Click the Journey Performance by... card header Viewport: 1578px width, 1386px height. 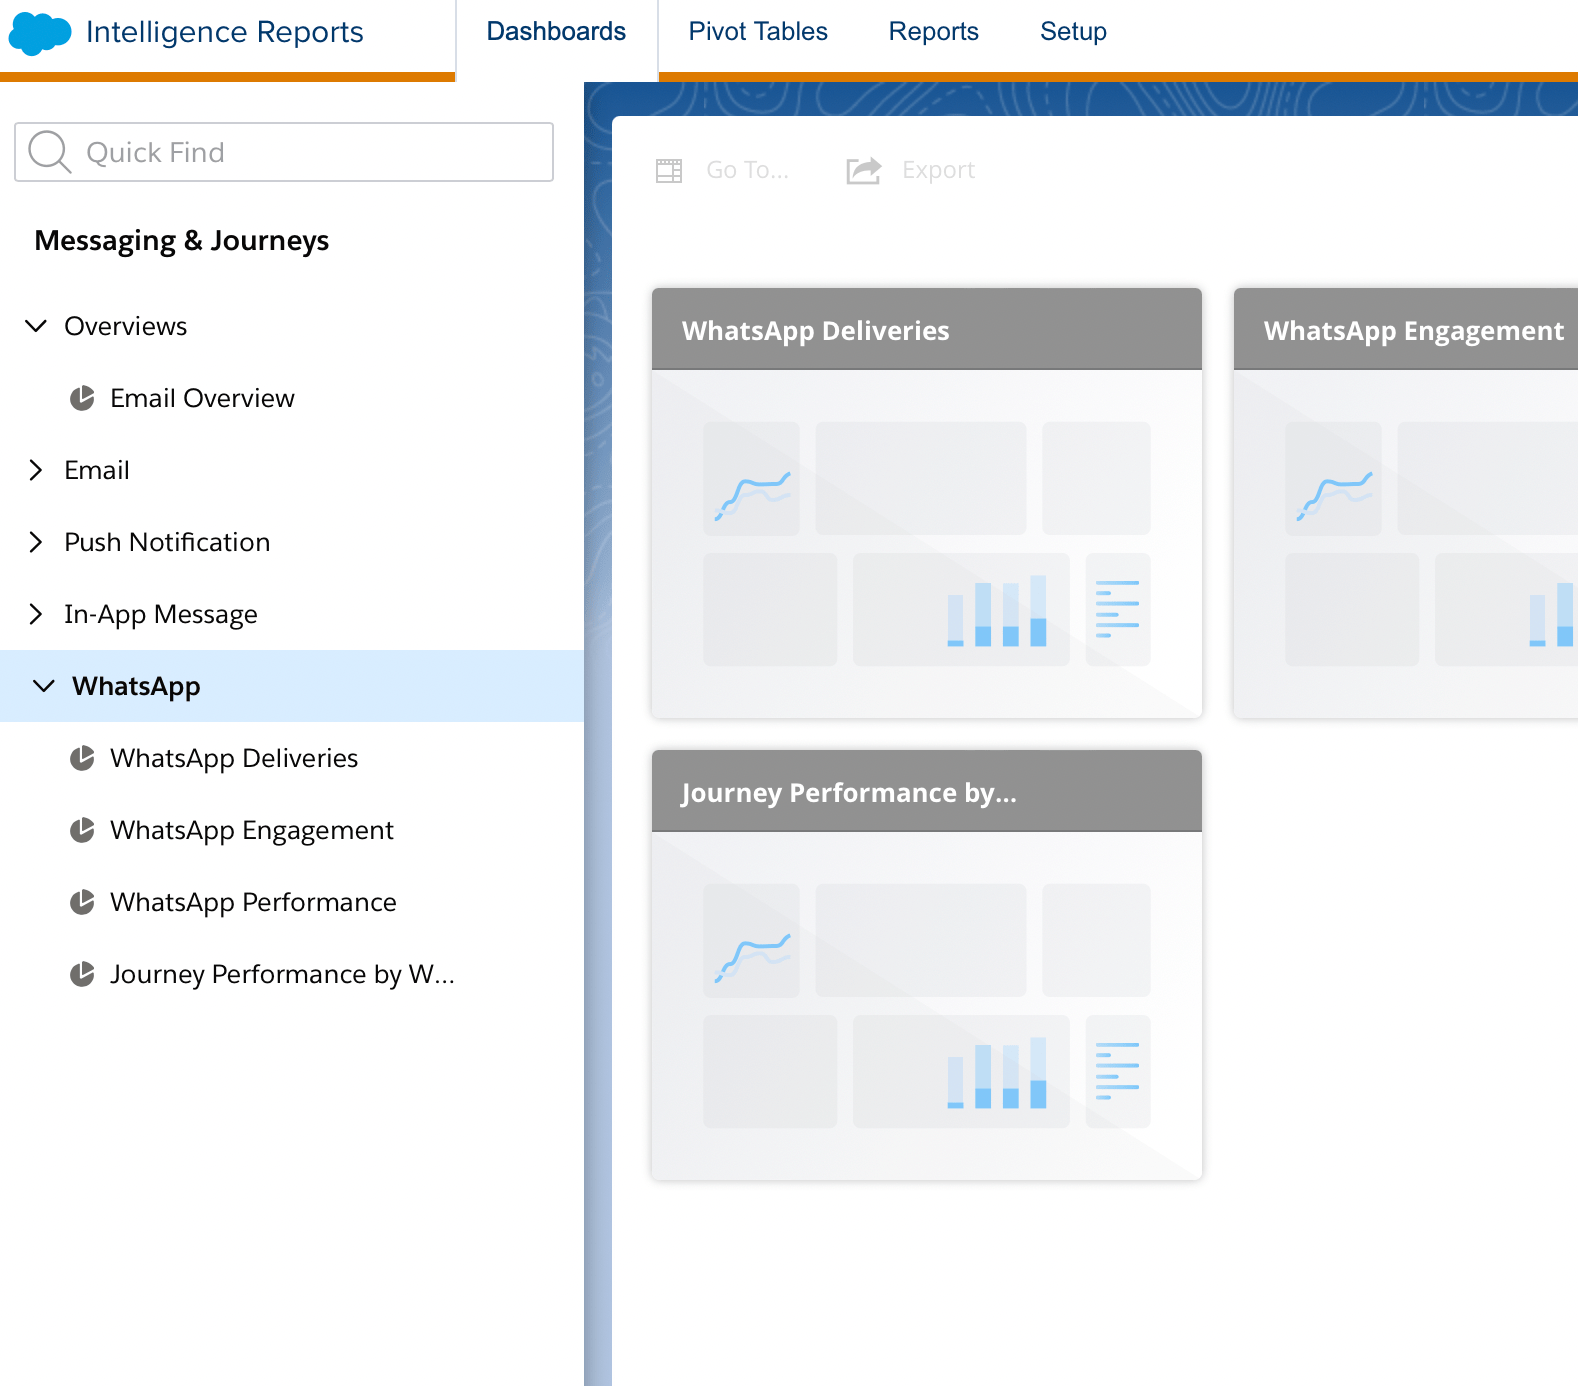pos(927,792)
